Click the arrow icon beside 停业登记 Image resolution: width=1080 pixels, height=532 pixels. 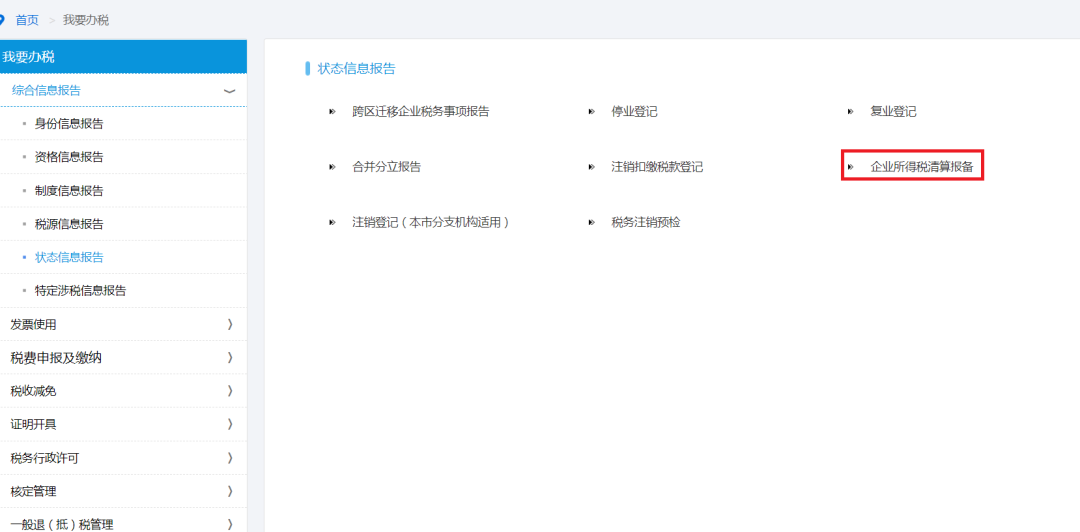(x=591, y=111)
